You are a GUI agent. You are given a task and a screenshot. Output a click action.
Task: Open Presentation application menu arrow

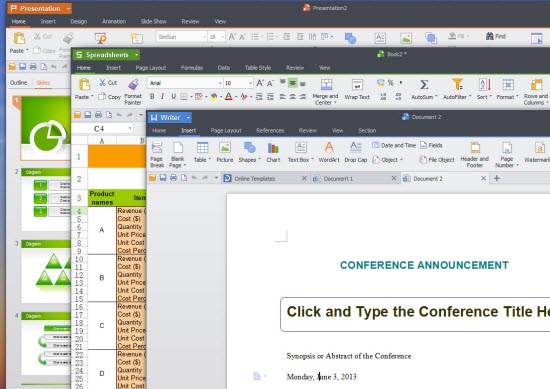click(68, 8)
